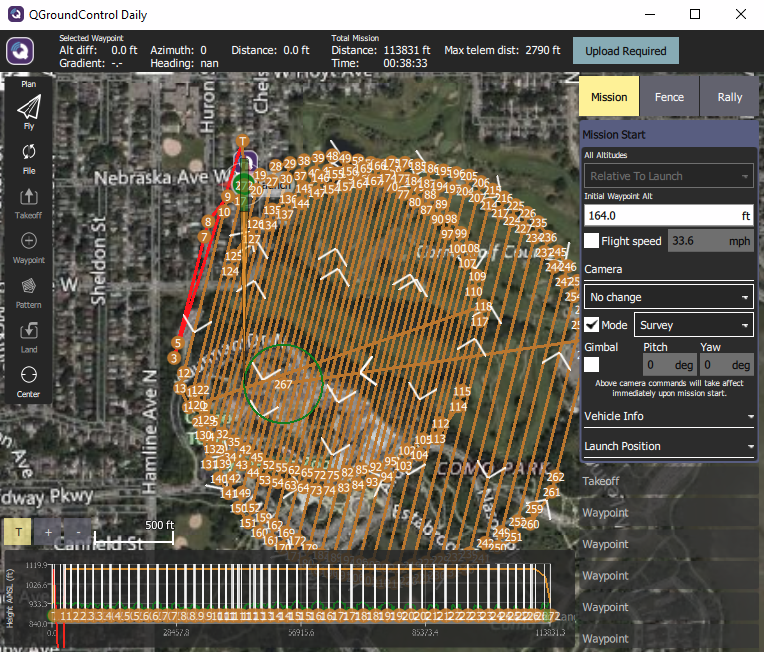Open the All Altitudes Relative To Launch dropdown

coord(668,175)
